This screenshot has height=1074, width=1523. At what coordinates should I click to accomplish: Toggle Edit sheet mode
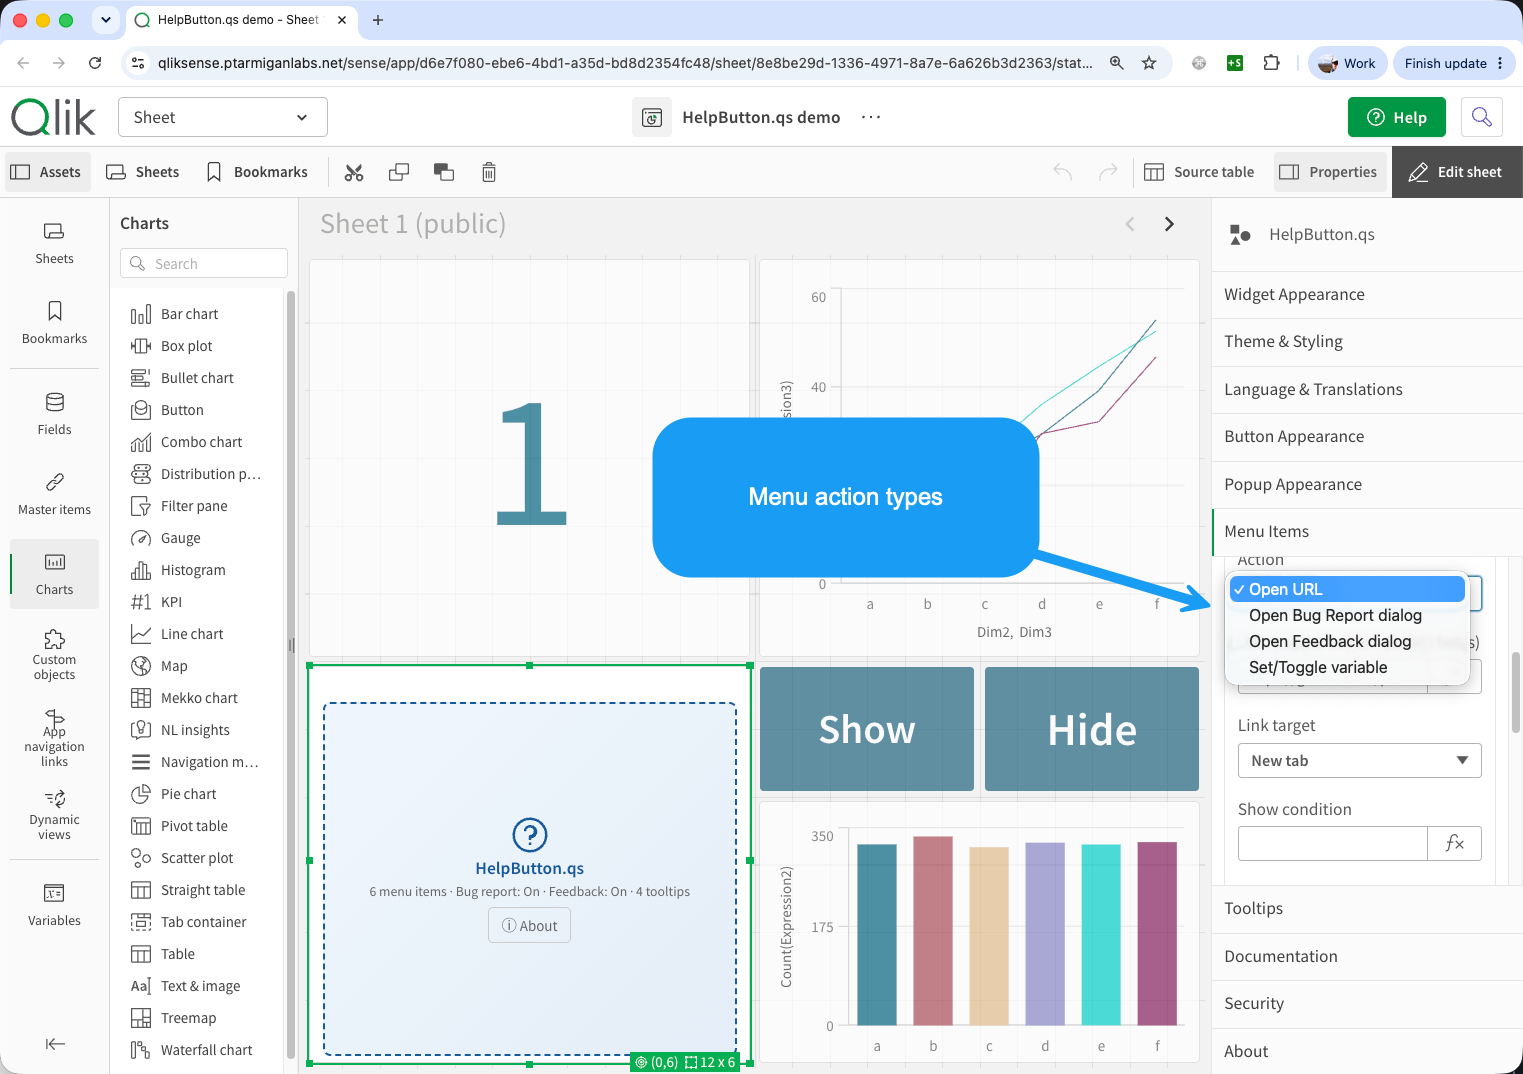[1457, 172]
